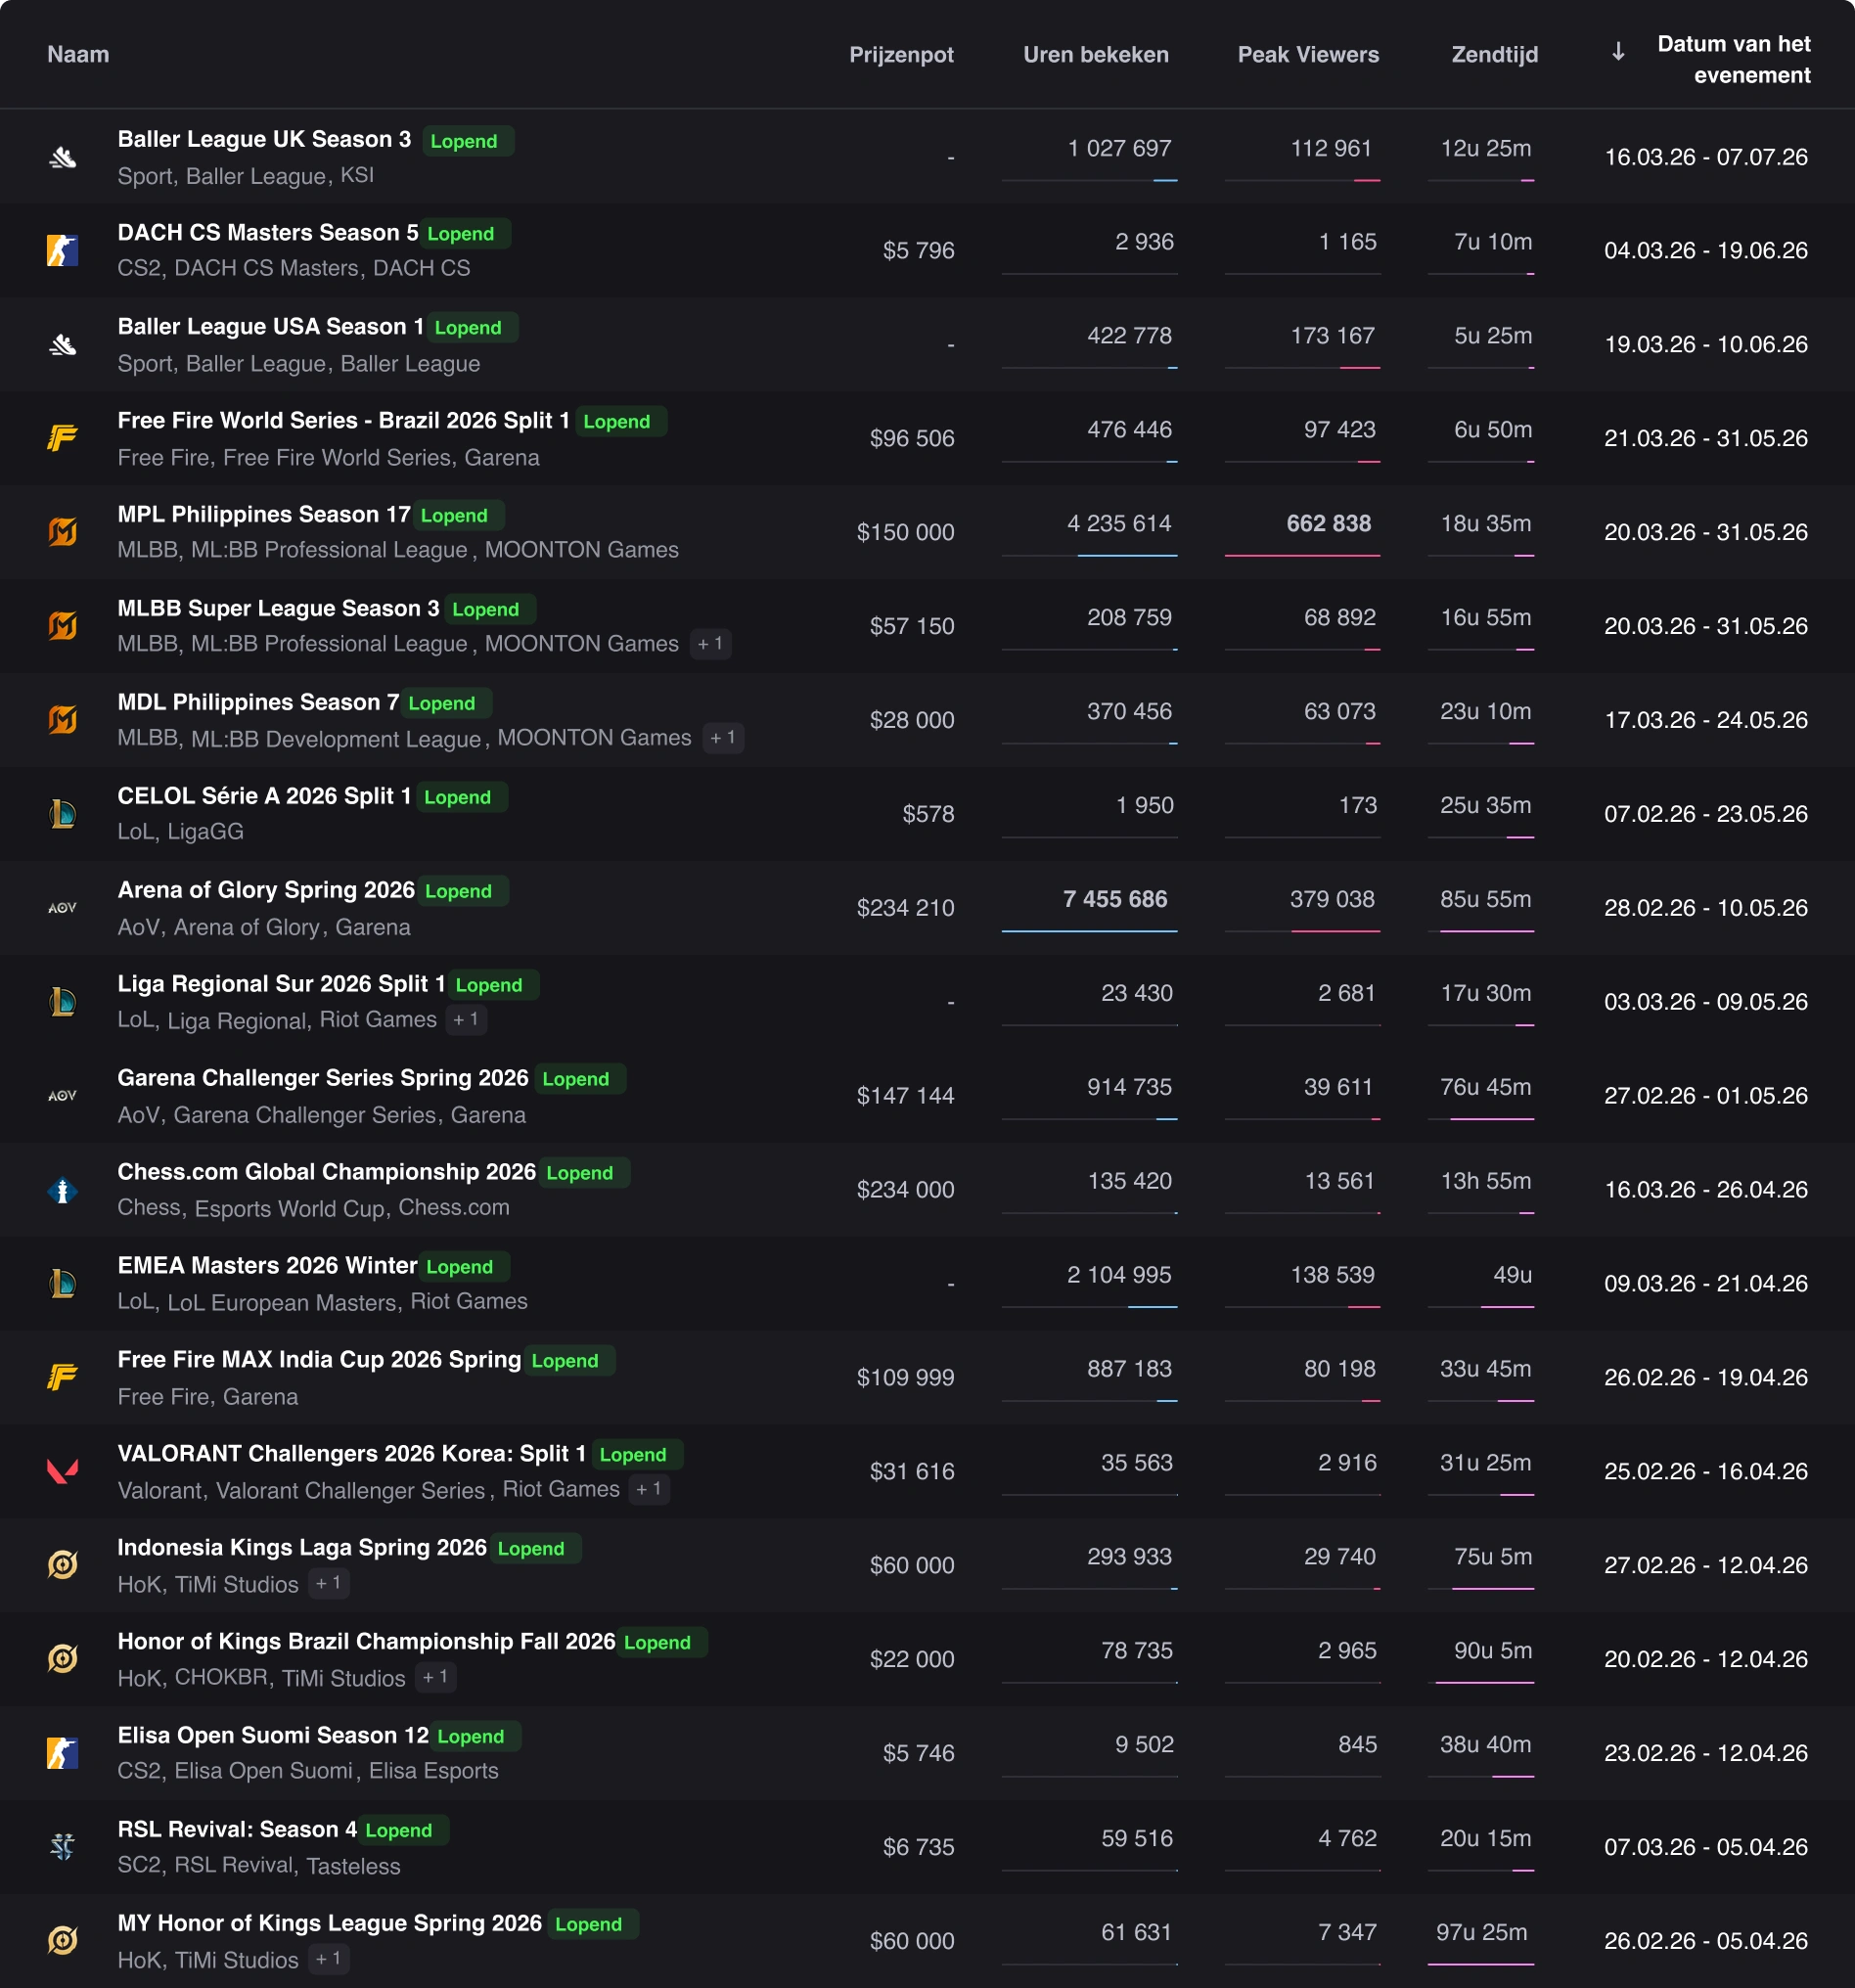Click the LigaGG tag under CELOL Série A

(205, 832)
